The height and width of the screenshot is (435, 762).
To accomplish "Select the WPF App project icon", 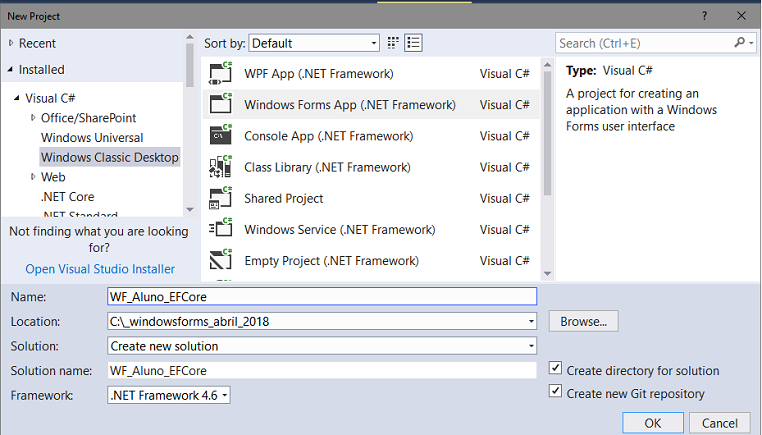I will pyautogui.click(x=221, y=73).
